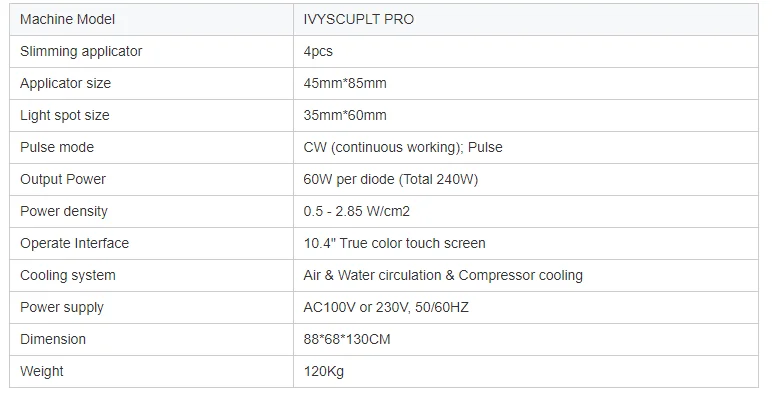Click the 4pcs value cell

[x=526, y=52]
